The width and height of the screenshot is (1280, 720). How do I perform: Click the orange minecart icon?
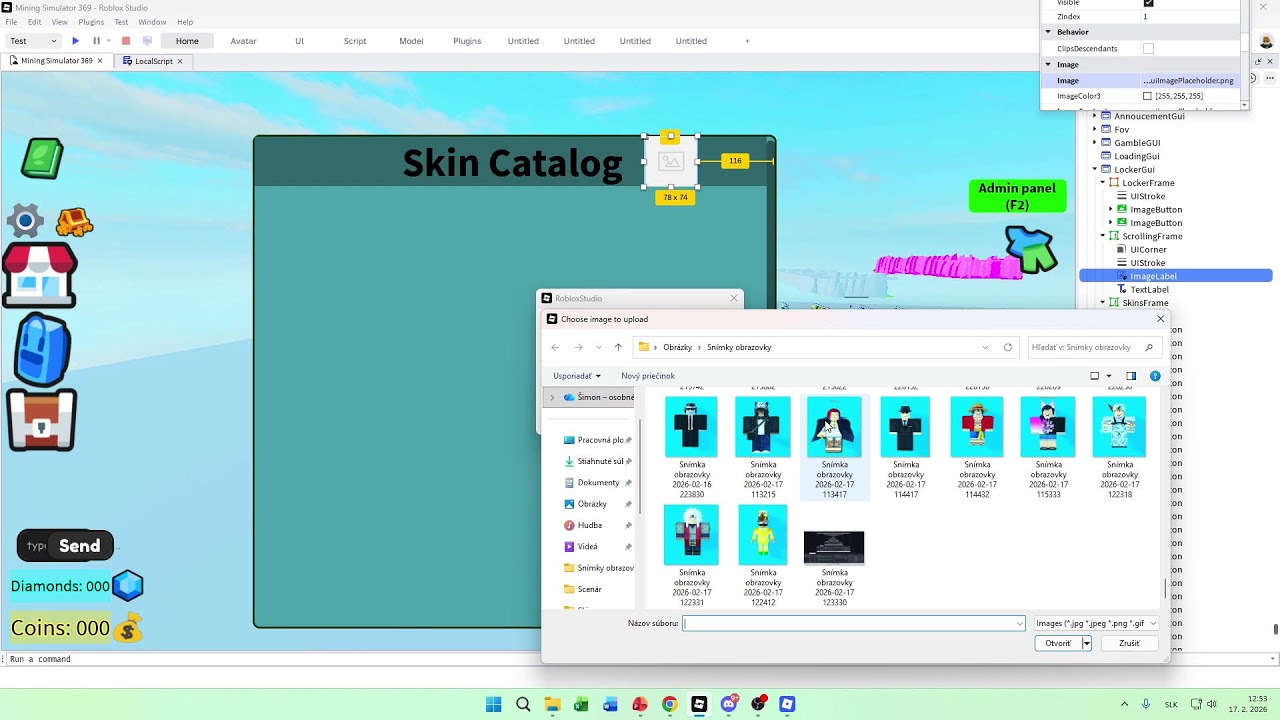coord(74,221)
